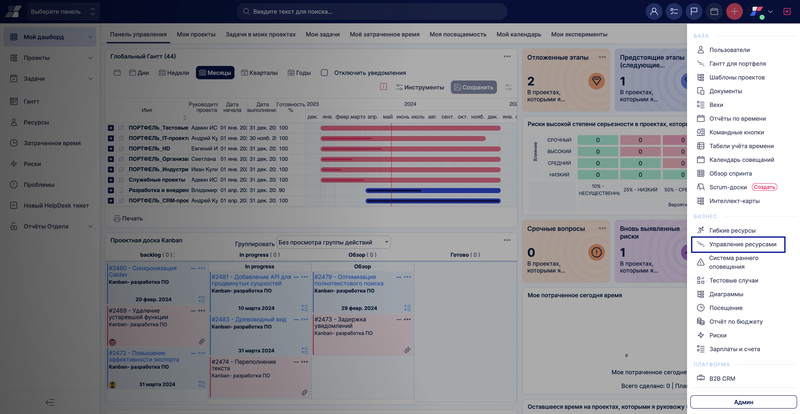Open three-dot menu of Глобальный Гантт widget

pos(508,56)
